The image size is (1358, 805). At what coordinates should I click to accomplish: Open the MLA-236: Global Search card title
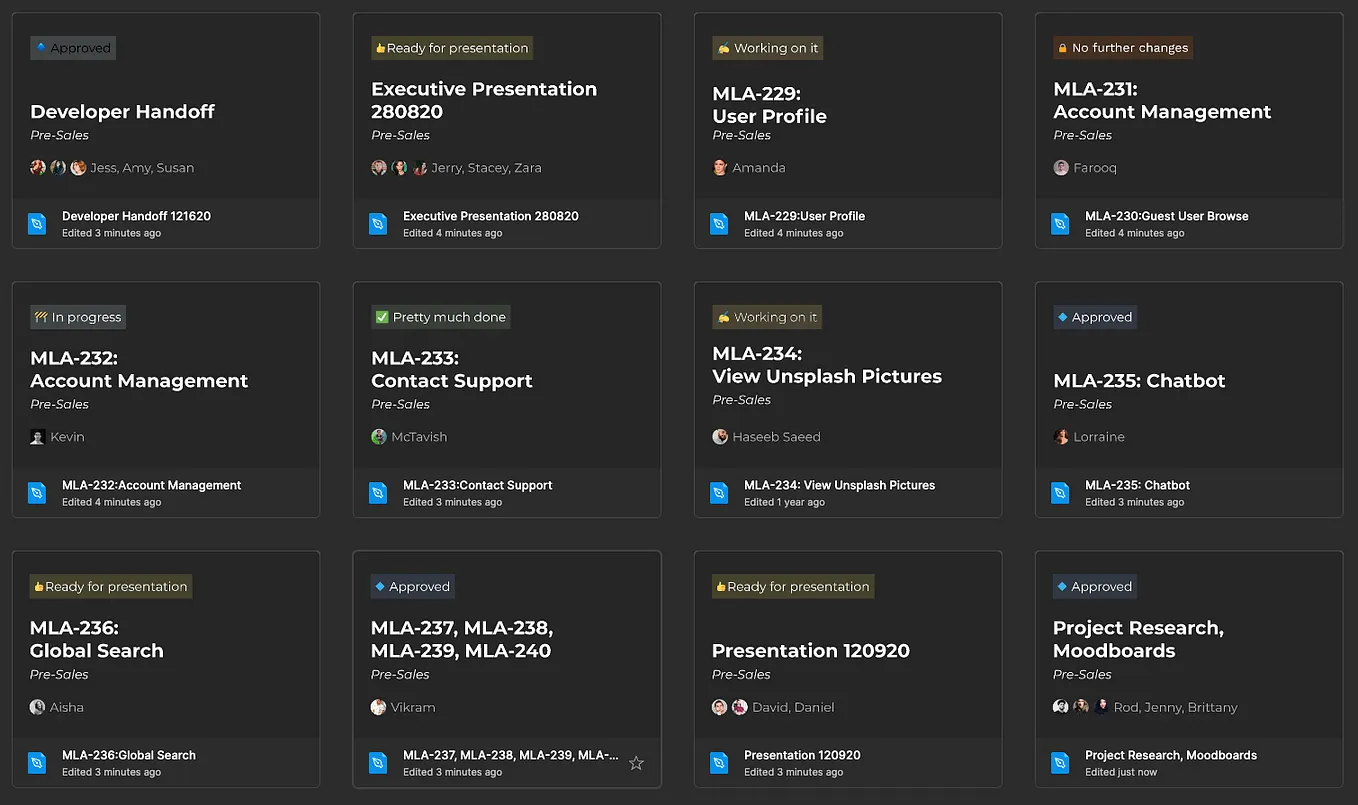click(x=97, y=638)
